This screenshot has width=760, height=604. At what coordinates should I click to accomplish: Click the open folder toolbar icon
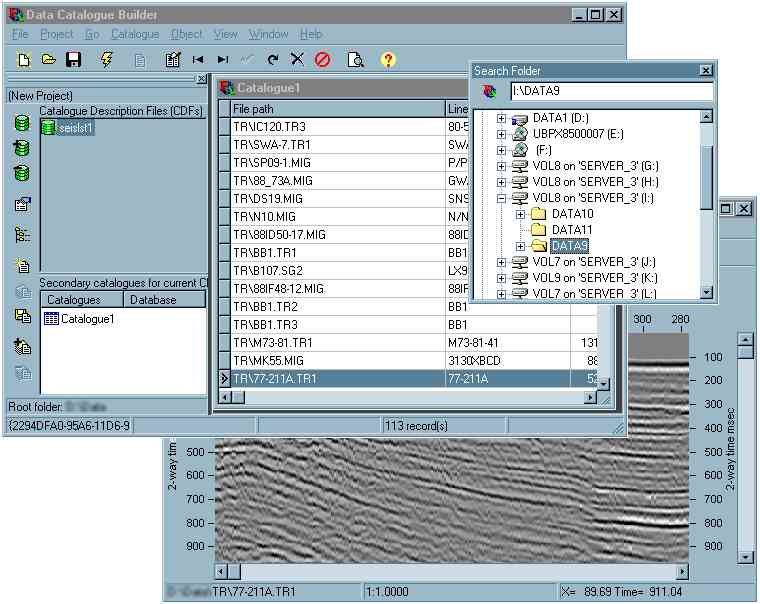[48, 60]
